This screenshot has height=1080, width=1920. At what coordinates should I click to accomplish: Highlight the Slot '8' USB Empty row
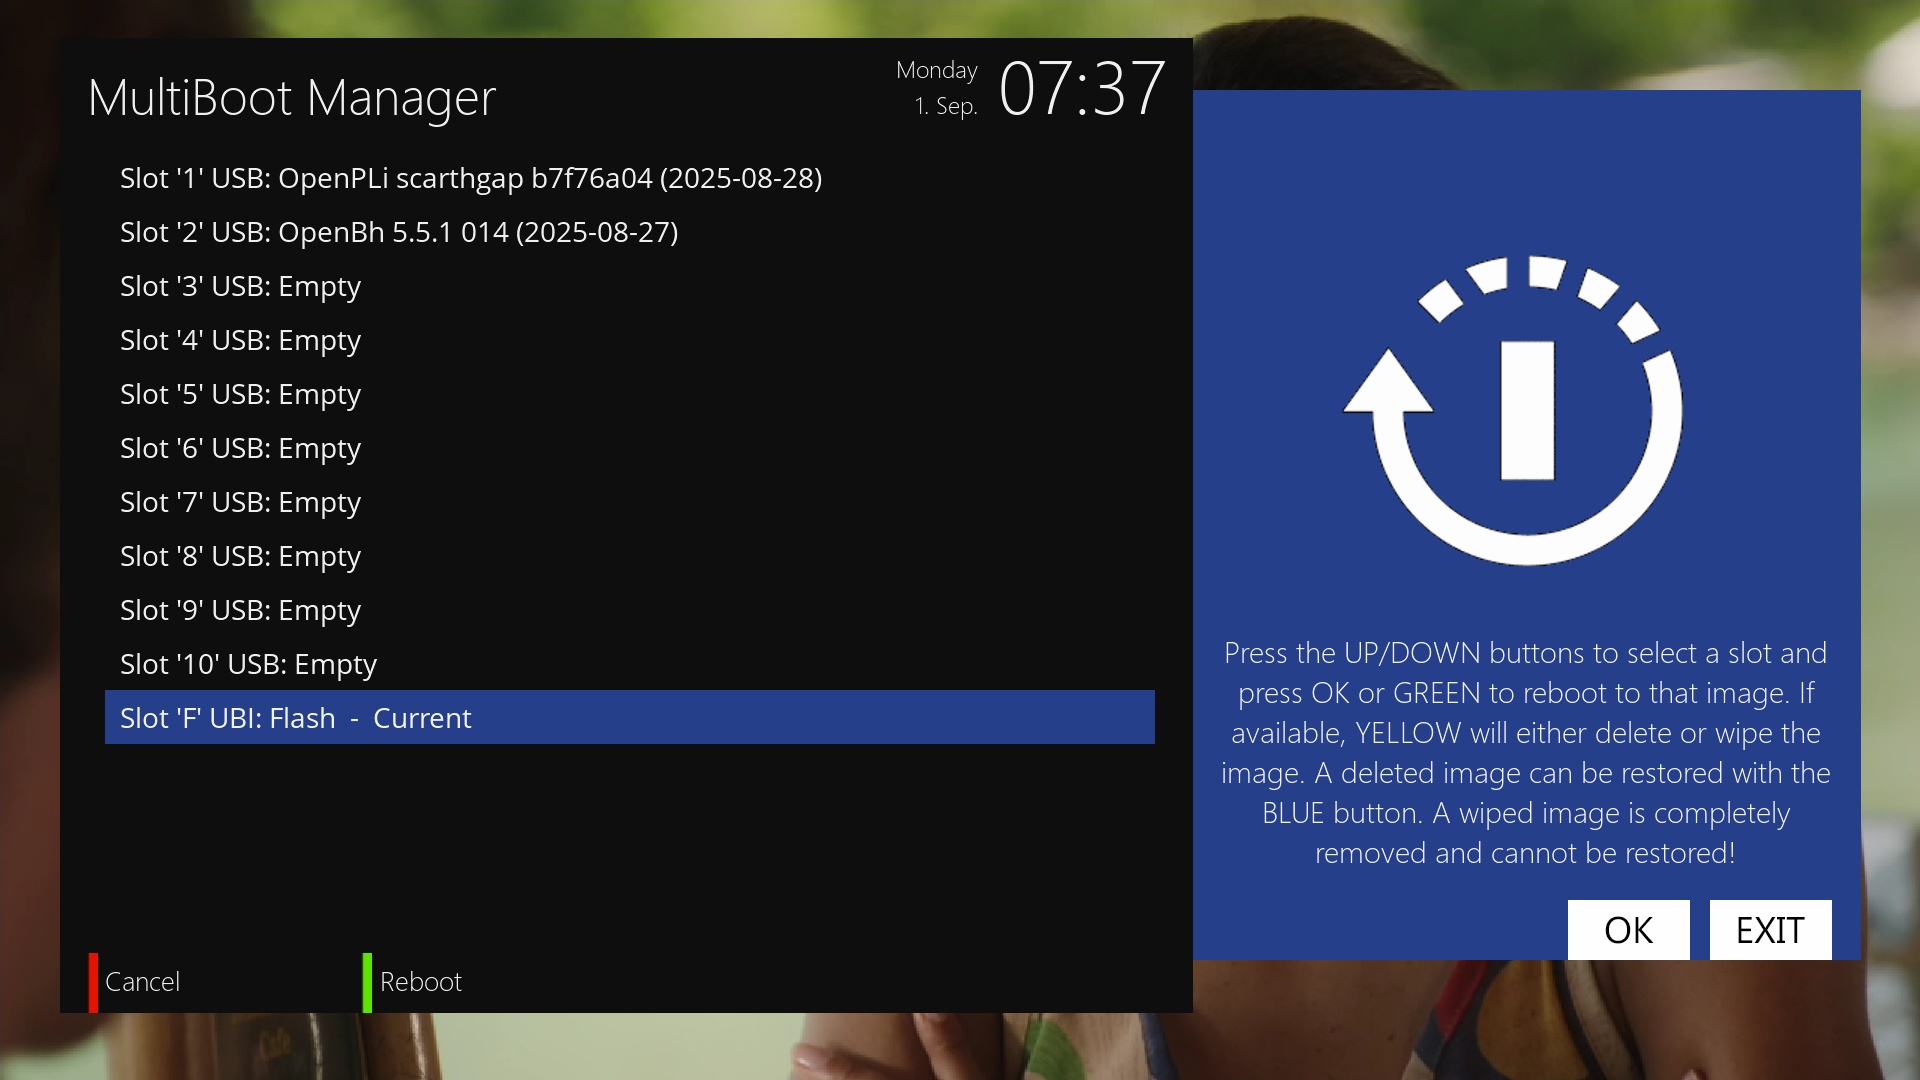point(630,556)
